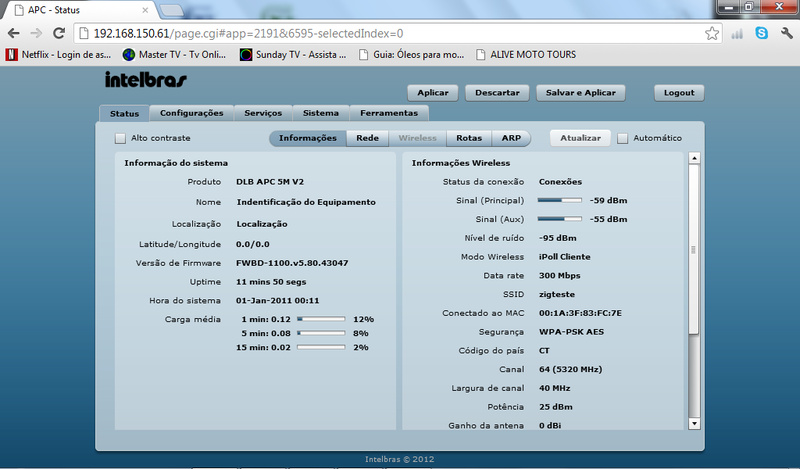Click Largura de canal 40 MHz
The width and height of the screenshot is (800, 469).
555,388
